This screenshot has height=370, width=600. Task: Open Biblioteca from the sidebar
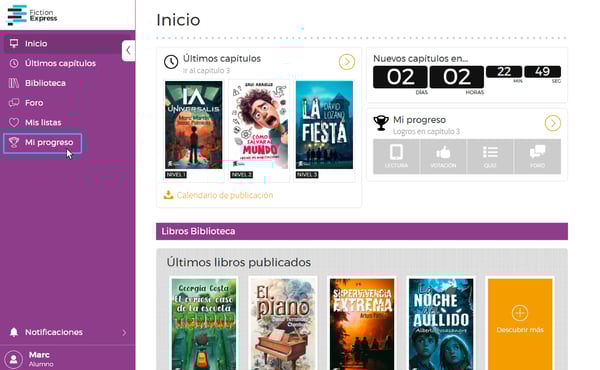click(45, 83)
